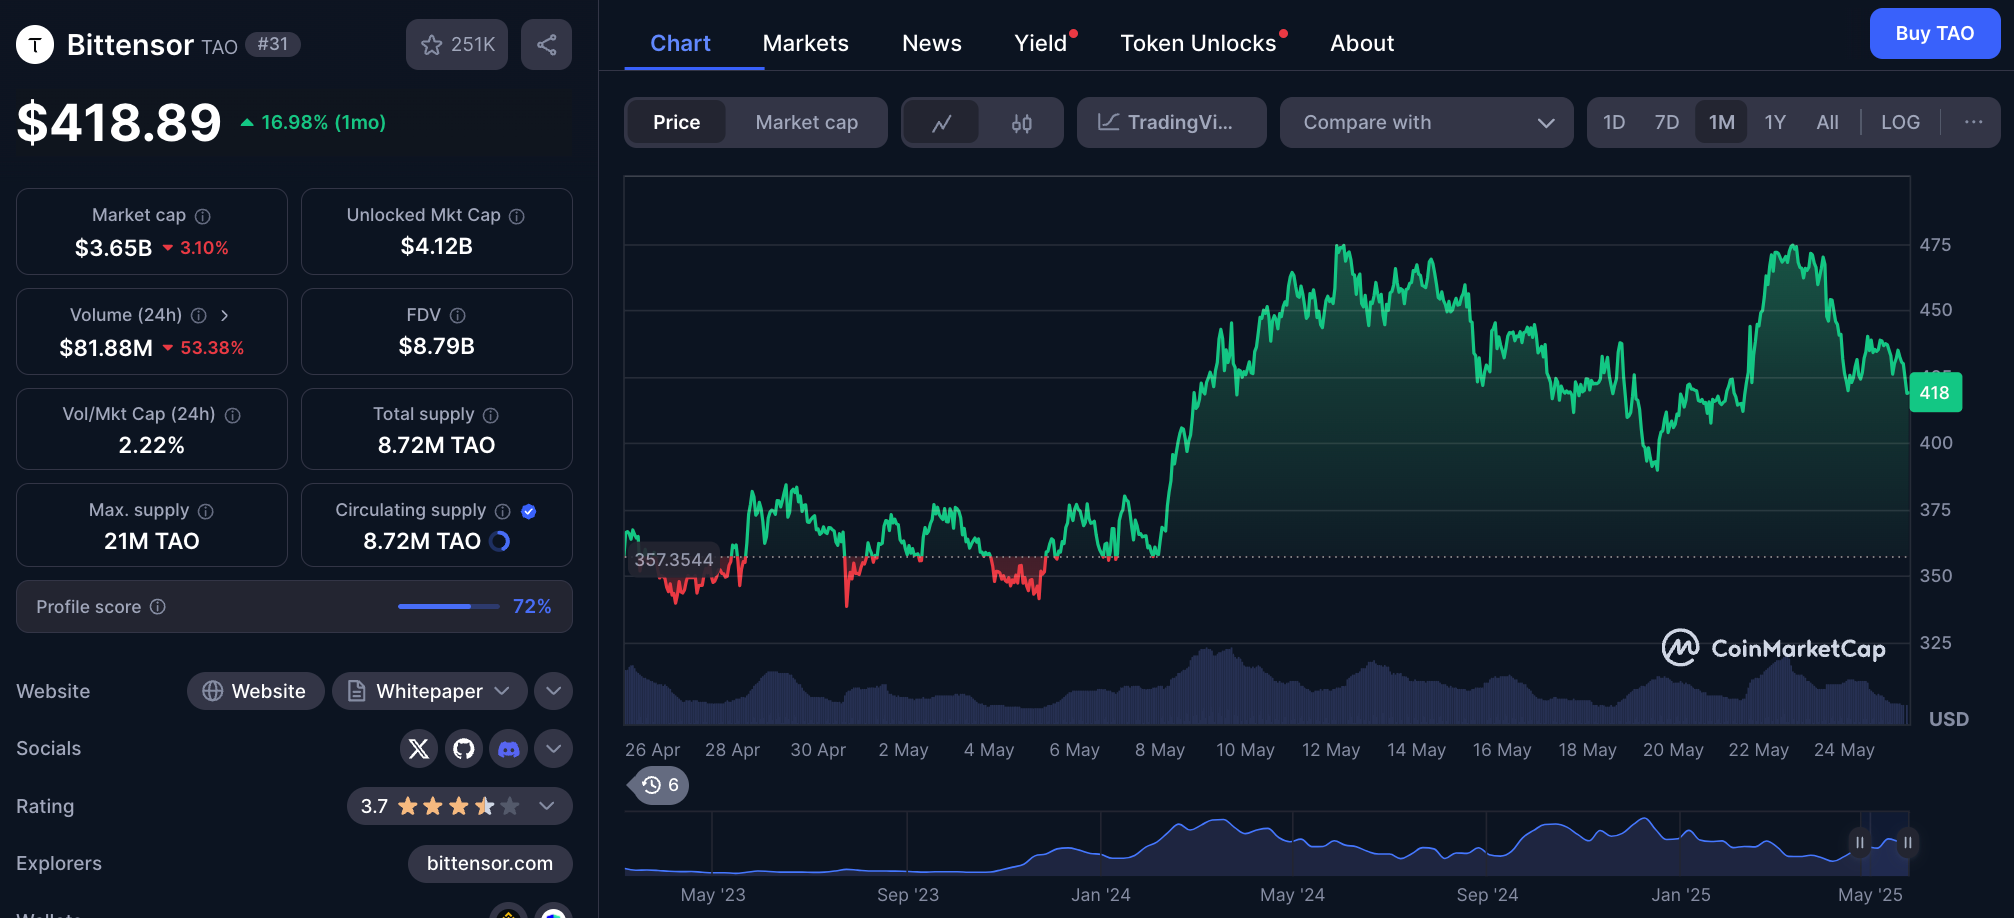2014x918 pixels.
Task: Open the share icon button
Action: coord(546,44)
